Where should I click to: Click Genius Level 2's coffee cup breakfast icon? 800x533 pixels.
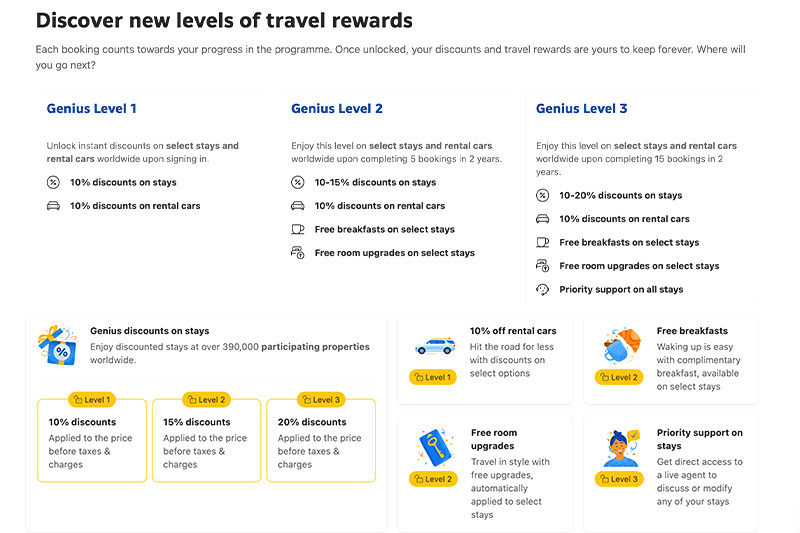point(298,230)
